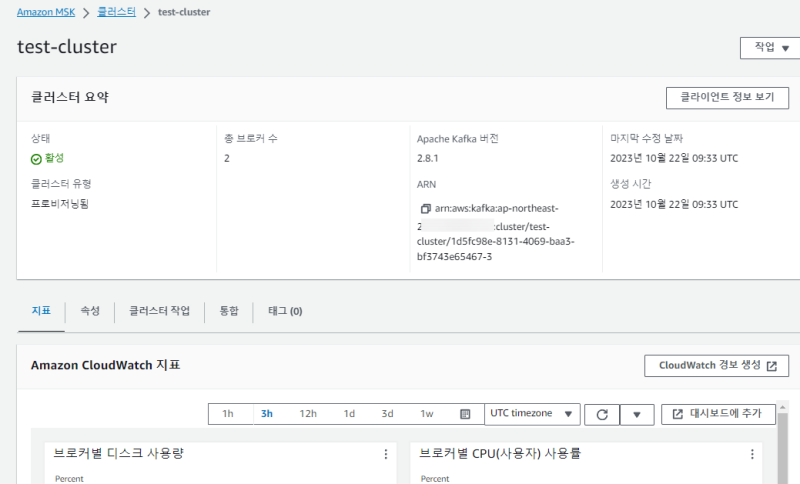Click the copy ARN icon
Screen dimensions: 800x484
click(x=425, y=209)
